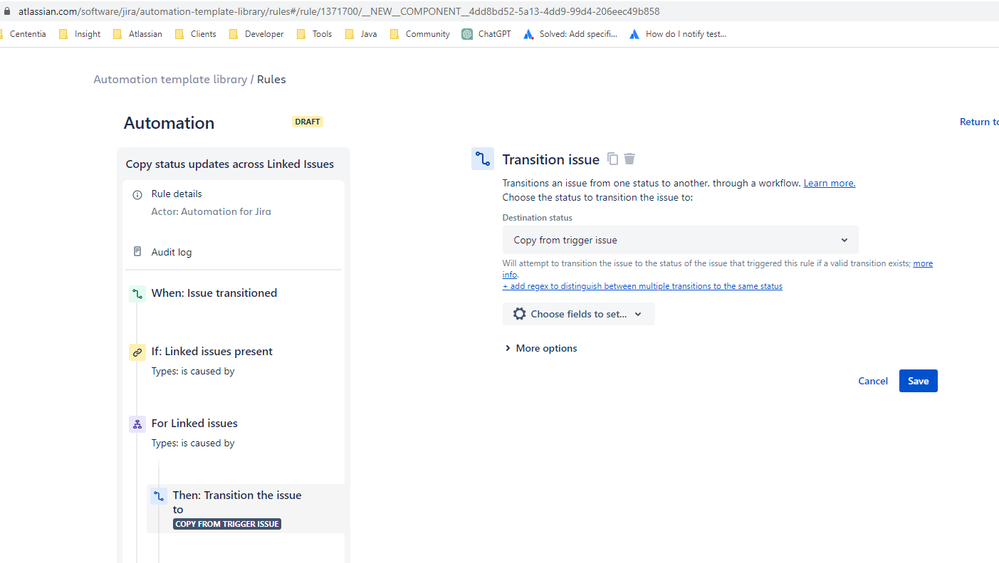Image resolution: width=999 pixels, height=563 pixels.
Task: Click the large Transition issue header icon
Action: pos(482,159)
